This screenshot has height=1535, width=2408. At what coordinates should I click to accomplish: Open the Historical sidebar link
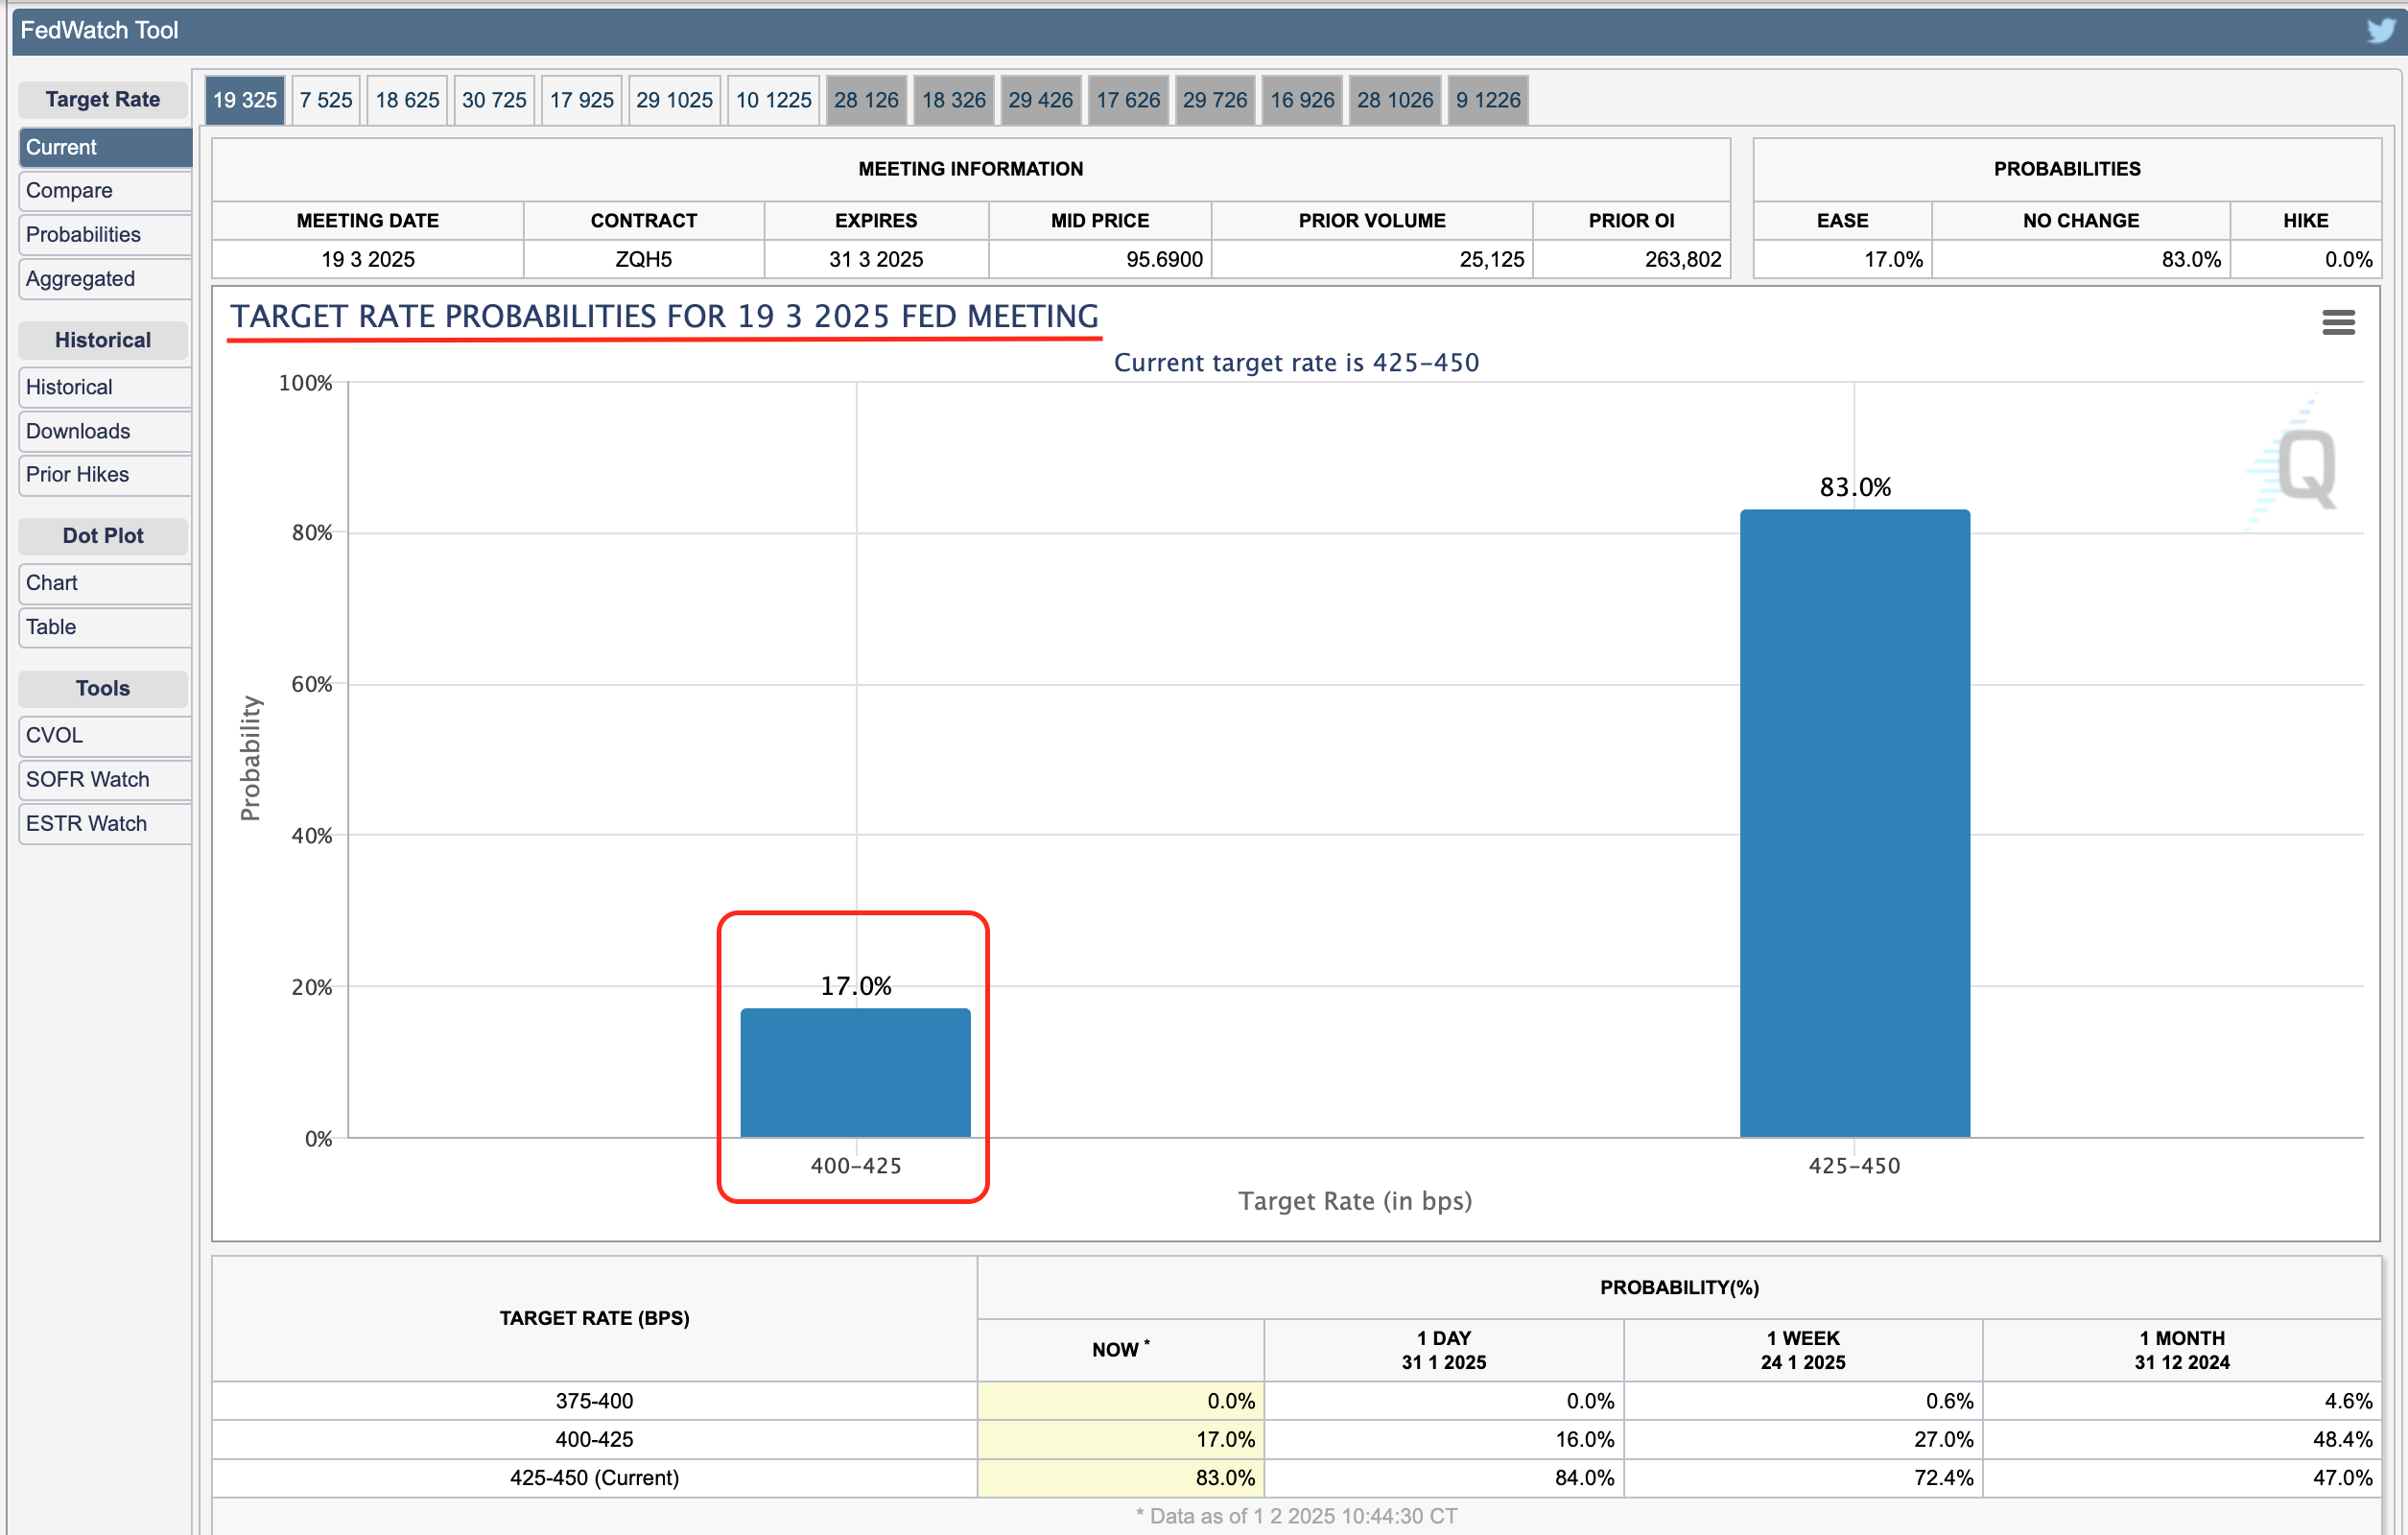[104, 387]
